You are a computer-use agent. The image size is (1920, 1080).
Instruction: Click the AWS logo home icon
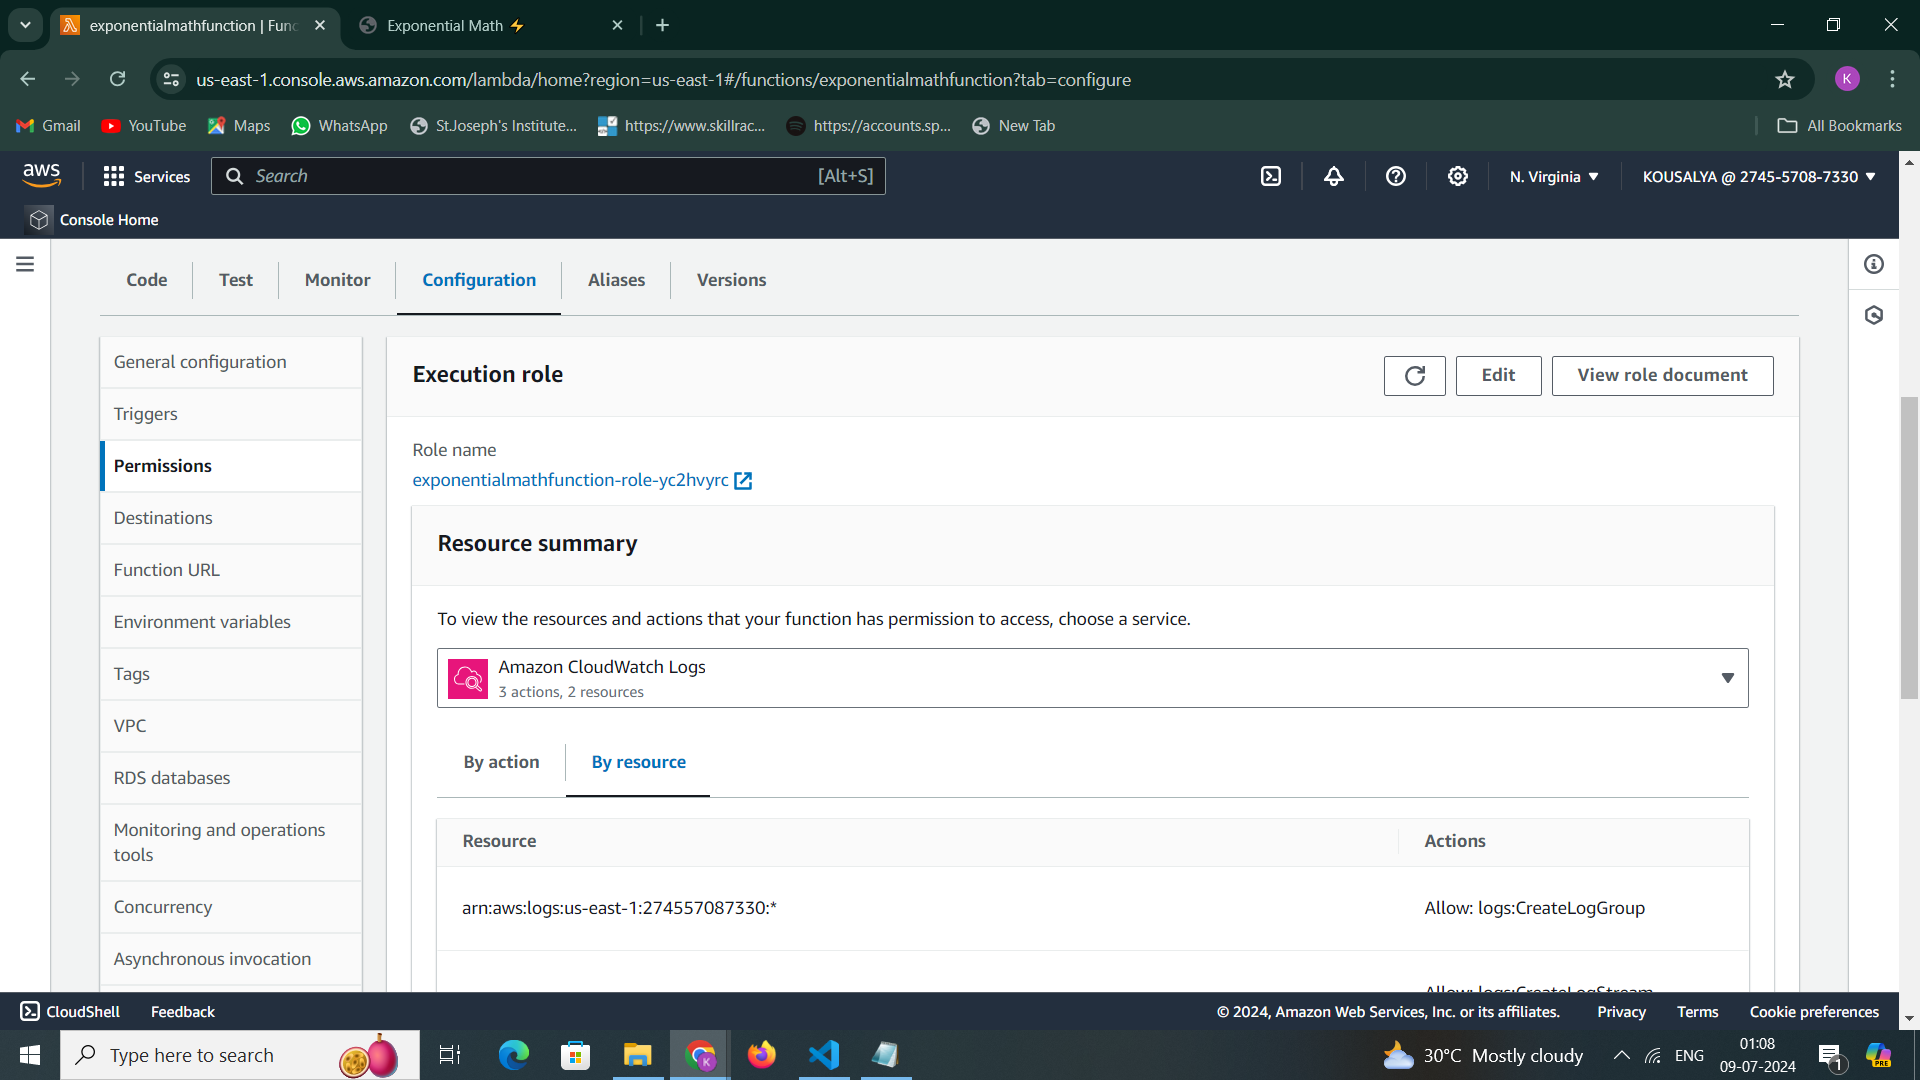coord(42,176)
